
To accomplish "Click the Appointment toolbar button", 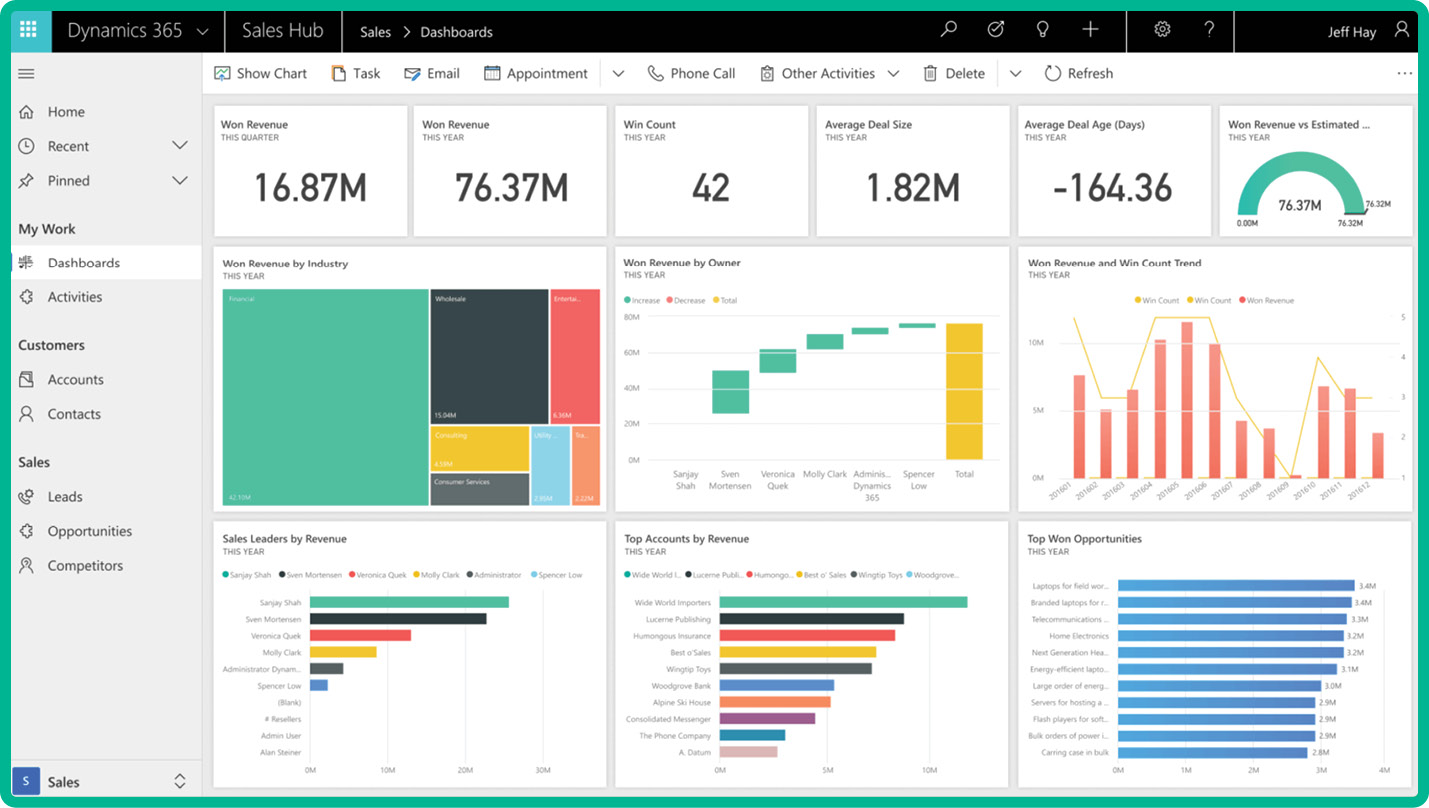I will [535, 73].
